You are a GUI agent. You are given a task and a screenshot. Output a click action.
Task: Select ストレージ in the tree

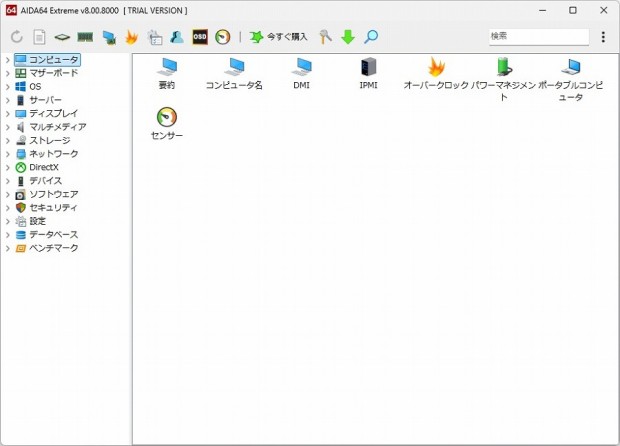coord(43,140)
